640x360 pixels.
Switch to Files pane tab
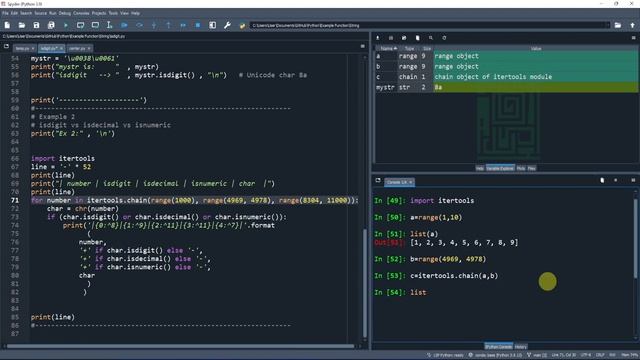[x=531, y=168]
